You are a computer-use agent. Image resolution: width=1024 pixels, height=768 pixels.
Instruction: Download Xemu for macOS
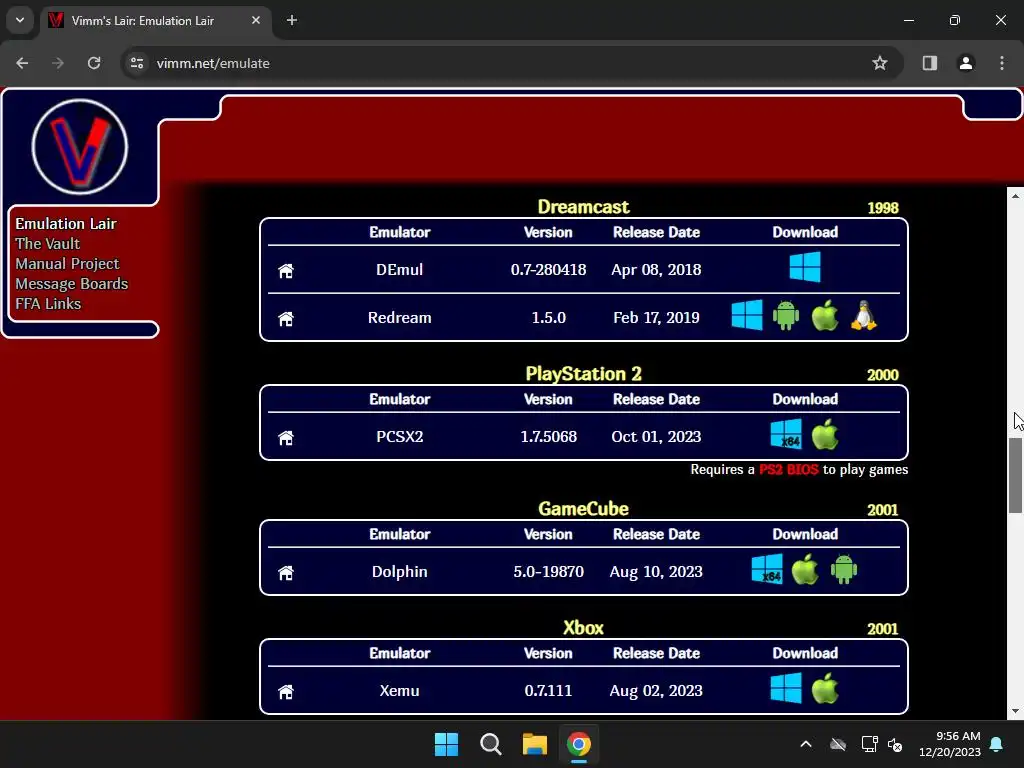[825, 688]
